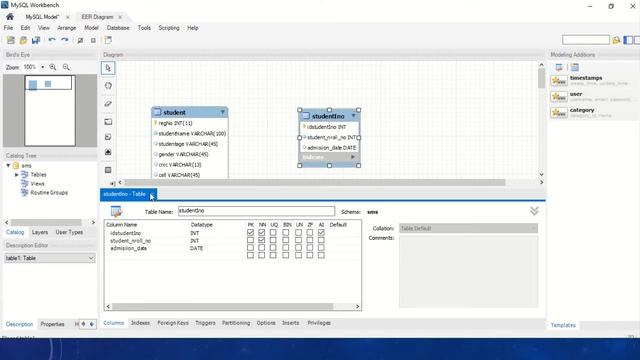640x360 pixels.
Task: Click the New Model toolbar icon
Action: pos(11,40)
